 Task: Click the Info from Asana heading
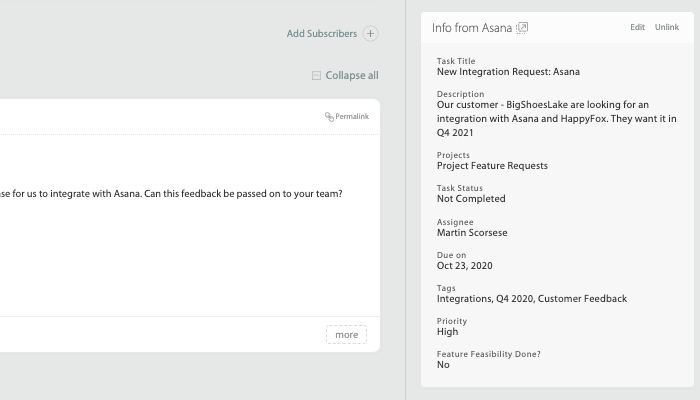click(472, 28)
